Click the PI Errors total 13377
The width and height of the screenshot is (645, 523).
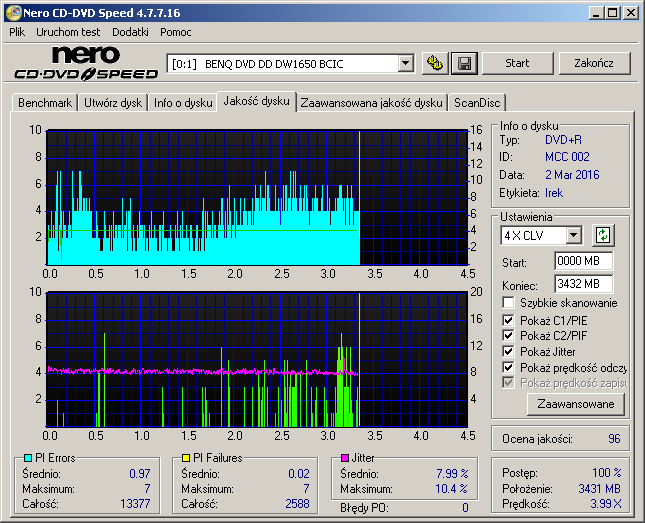[x=135, y=504]
